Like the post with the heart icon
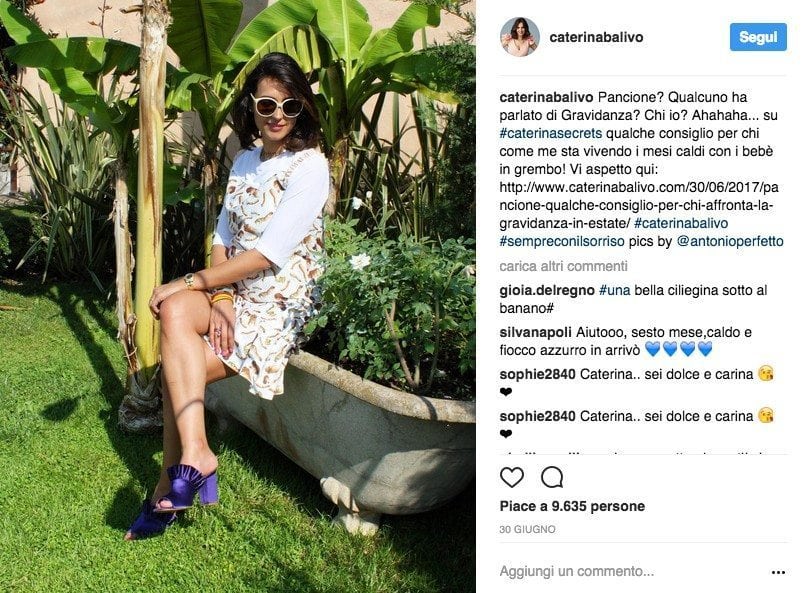This screenshot has width=809, height=593. [x=511, y=477]
